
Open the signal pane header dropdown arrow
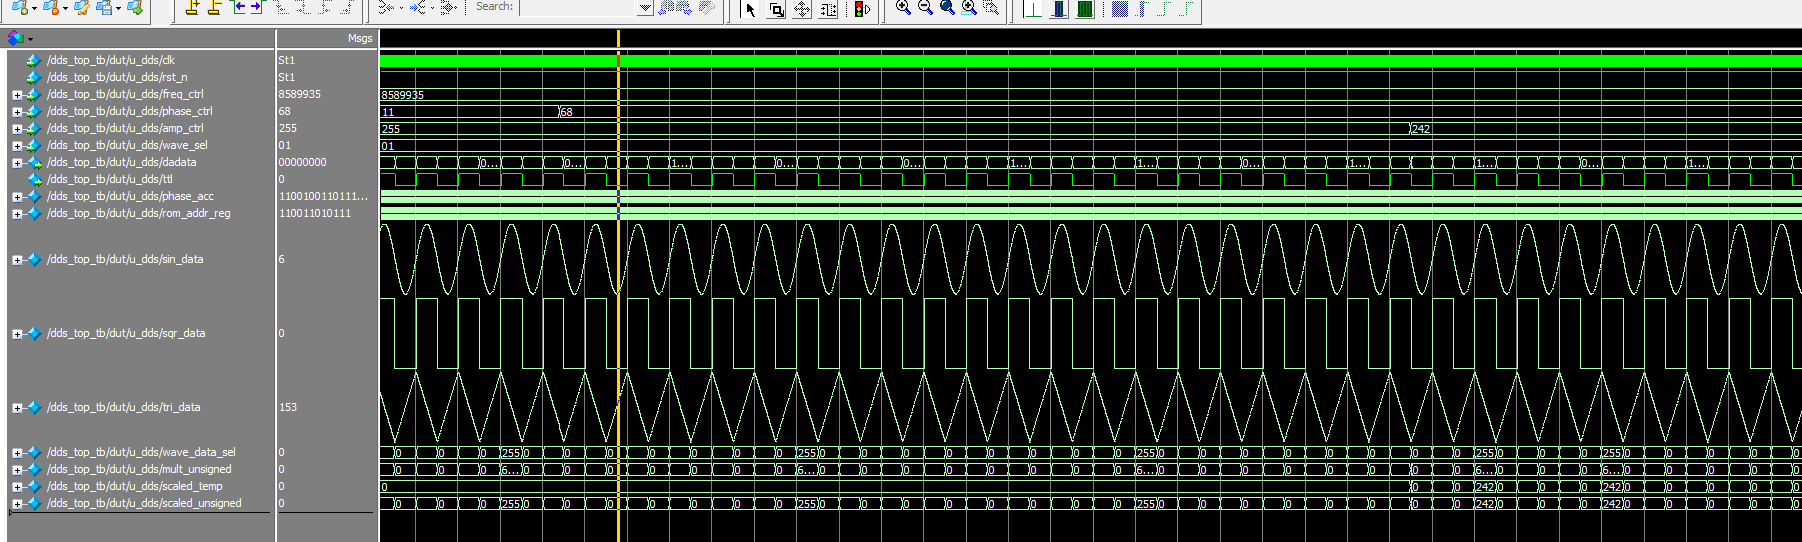point(30,39)
